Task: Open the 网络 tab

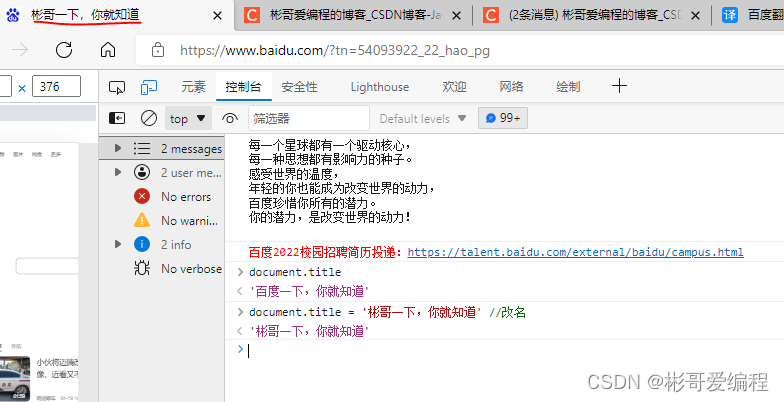Action: pyautogui.click(x=512, y=86)
